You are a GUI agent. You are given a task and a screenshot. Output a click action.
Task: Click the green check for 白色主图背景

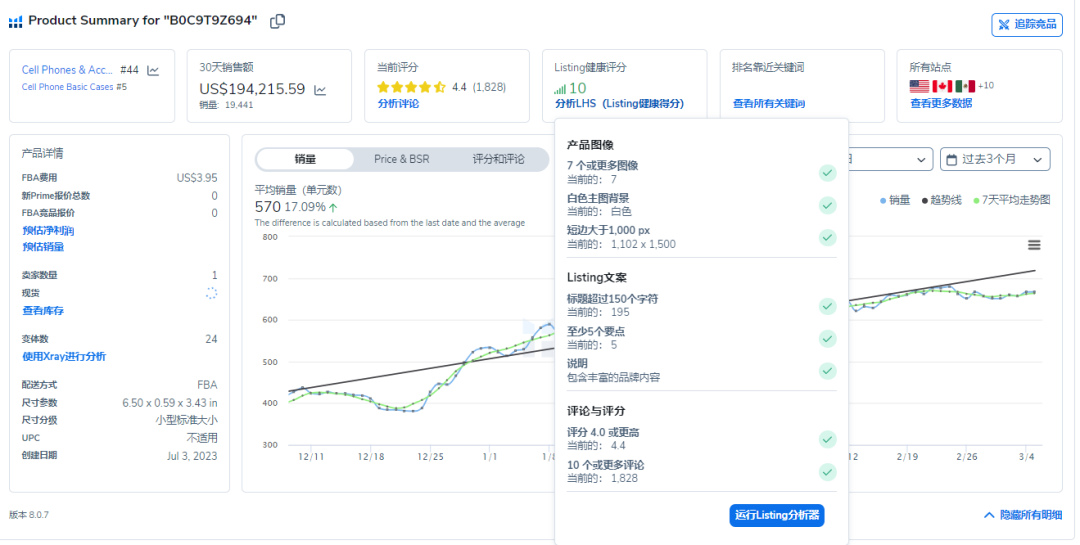(827, 205)
